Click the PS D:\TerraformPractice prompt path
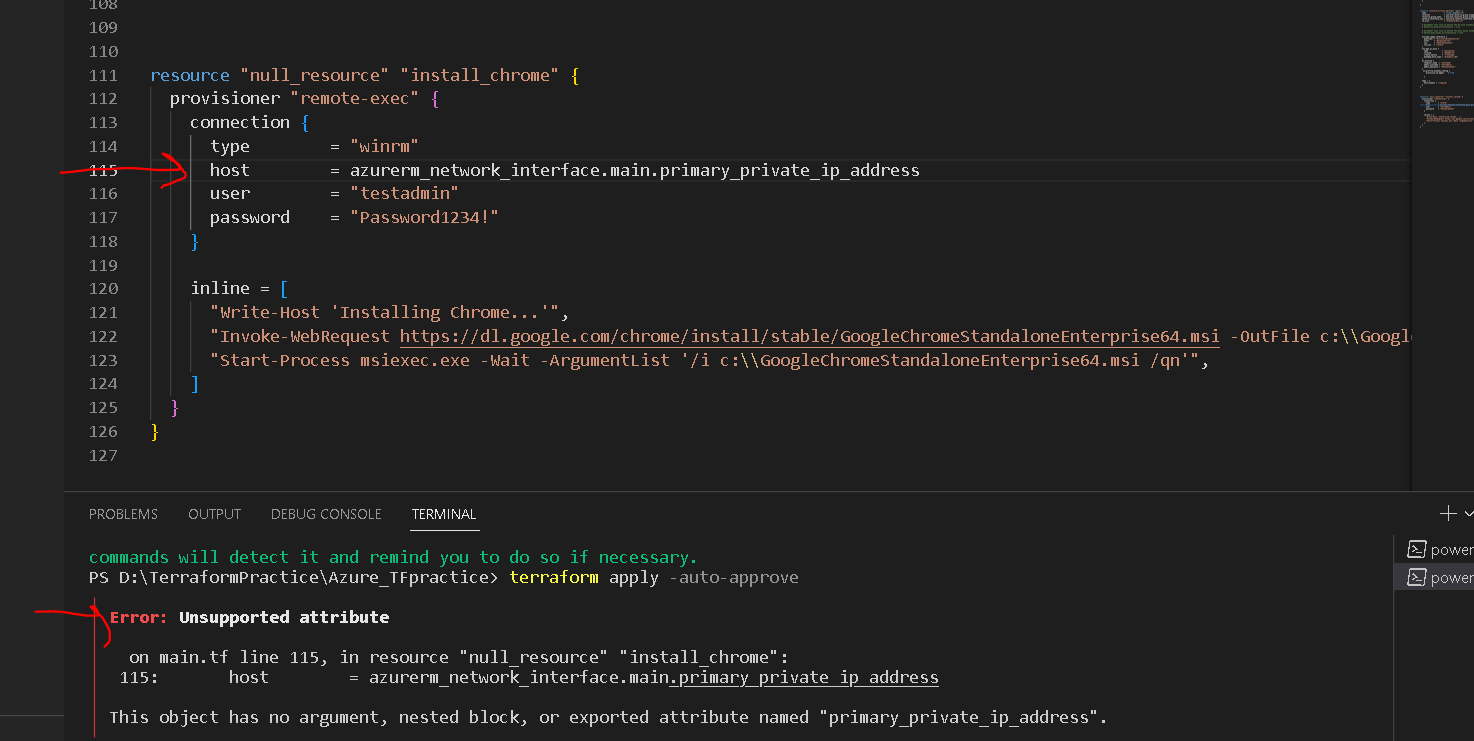 point(294,577)
